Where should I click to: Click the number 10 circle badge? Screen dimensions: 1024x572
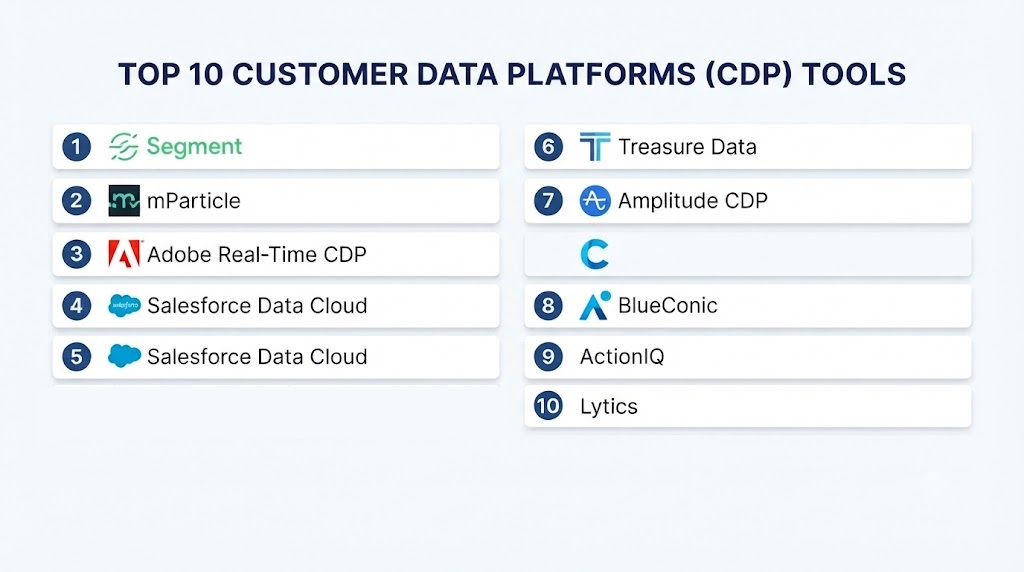(548, 406)
